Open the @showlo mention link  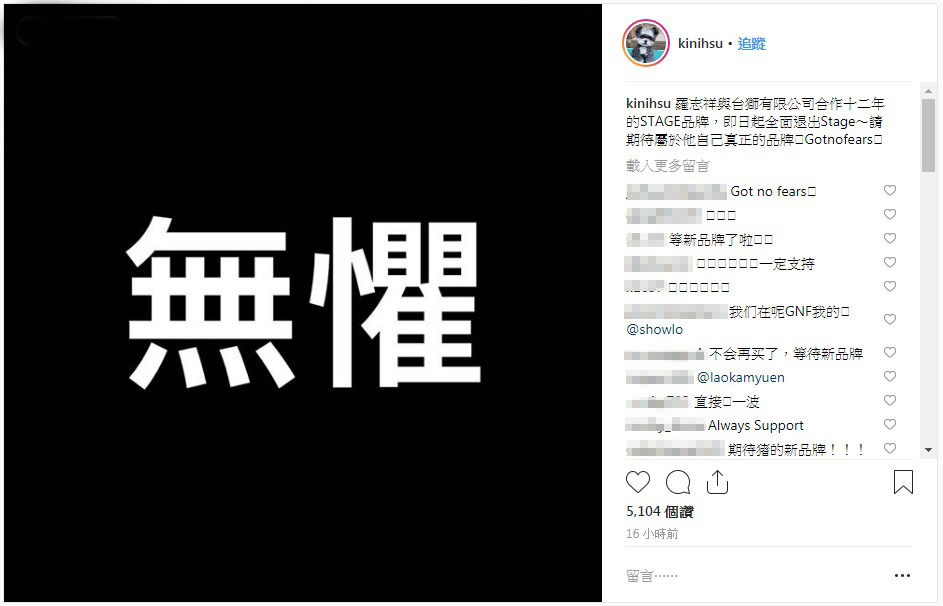[x=654, y=329]
